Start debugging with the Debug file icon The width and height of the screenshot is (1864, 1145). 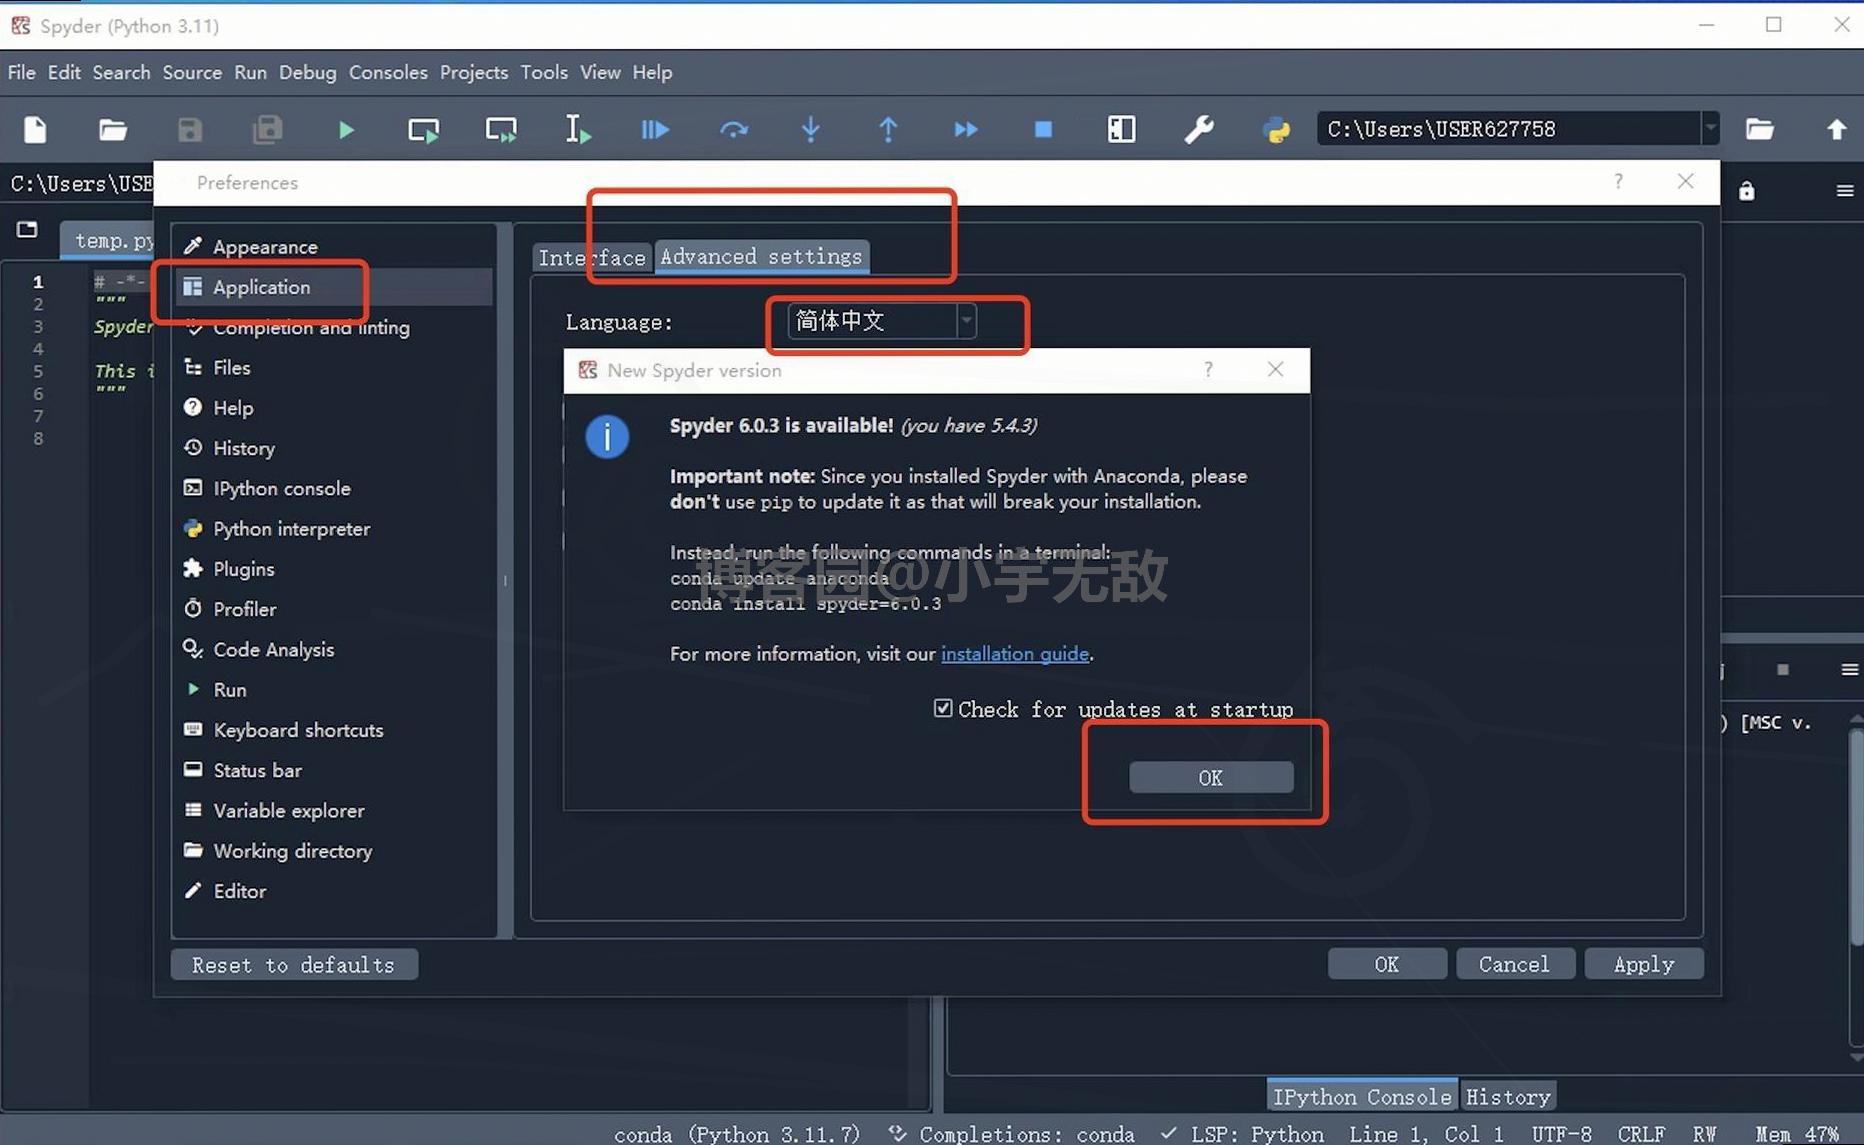pos(655,129)
